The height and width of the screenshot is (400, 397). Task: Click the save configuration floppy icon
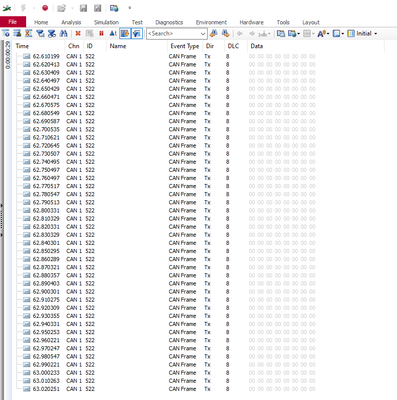[83, 8]
